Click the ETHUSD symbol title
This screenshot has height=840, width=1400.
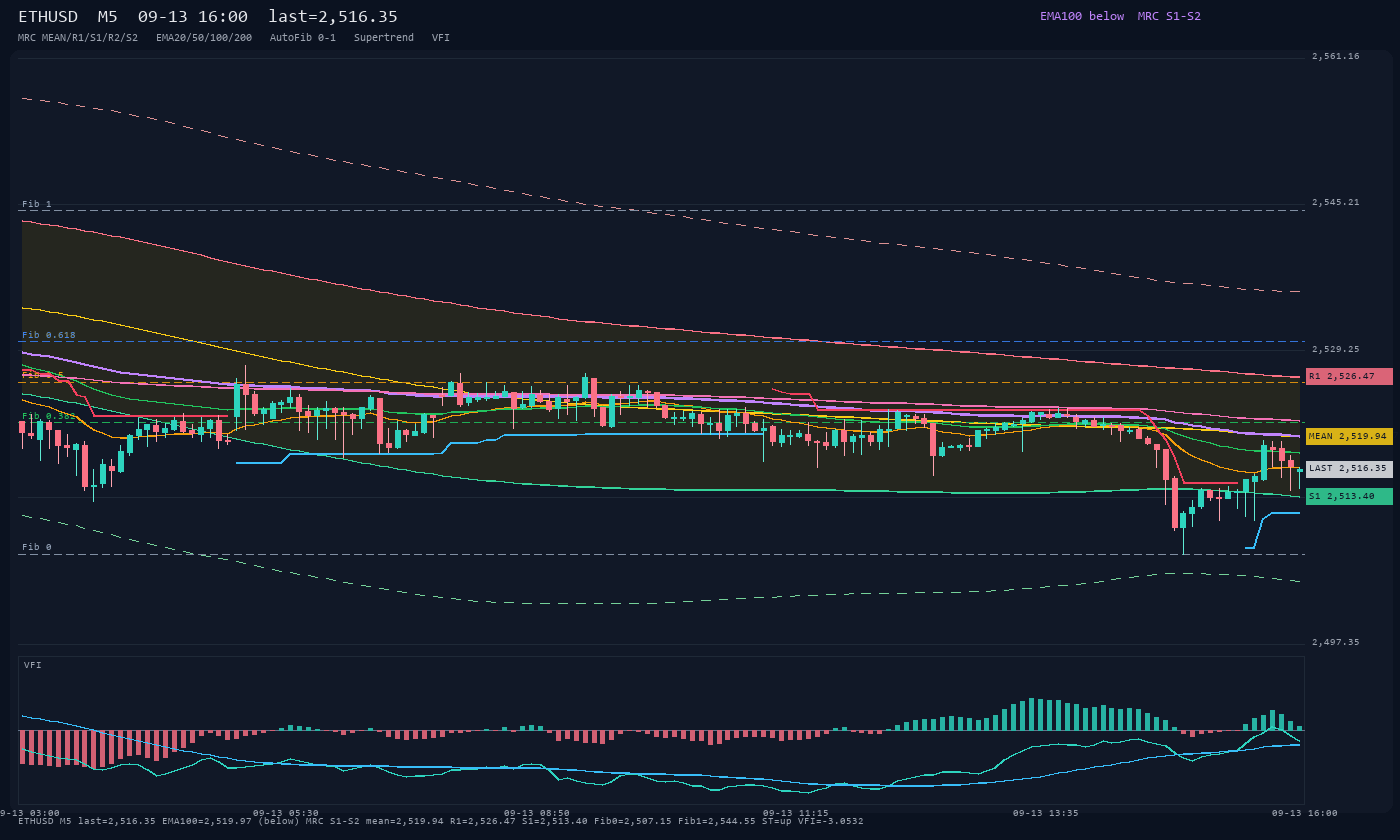pos(48,17)
